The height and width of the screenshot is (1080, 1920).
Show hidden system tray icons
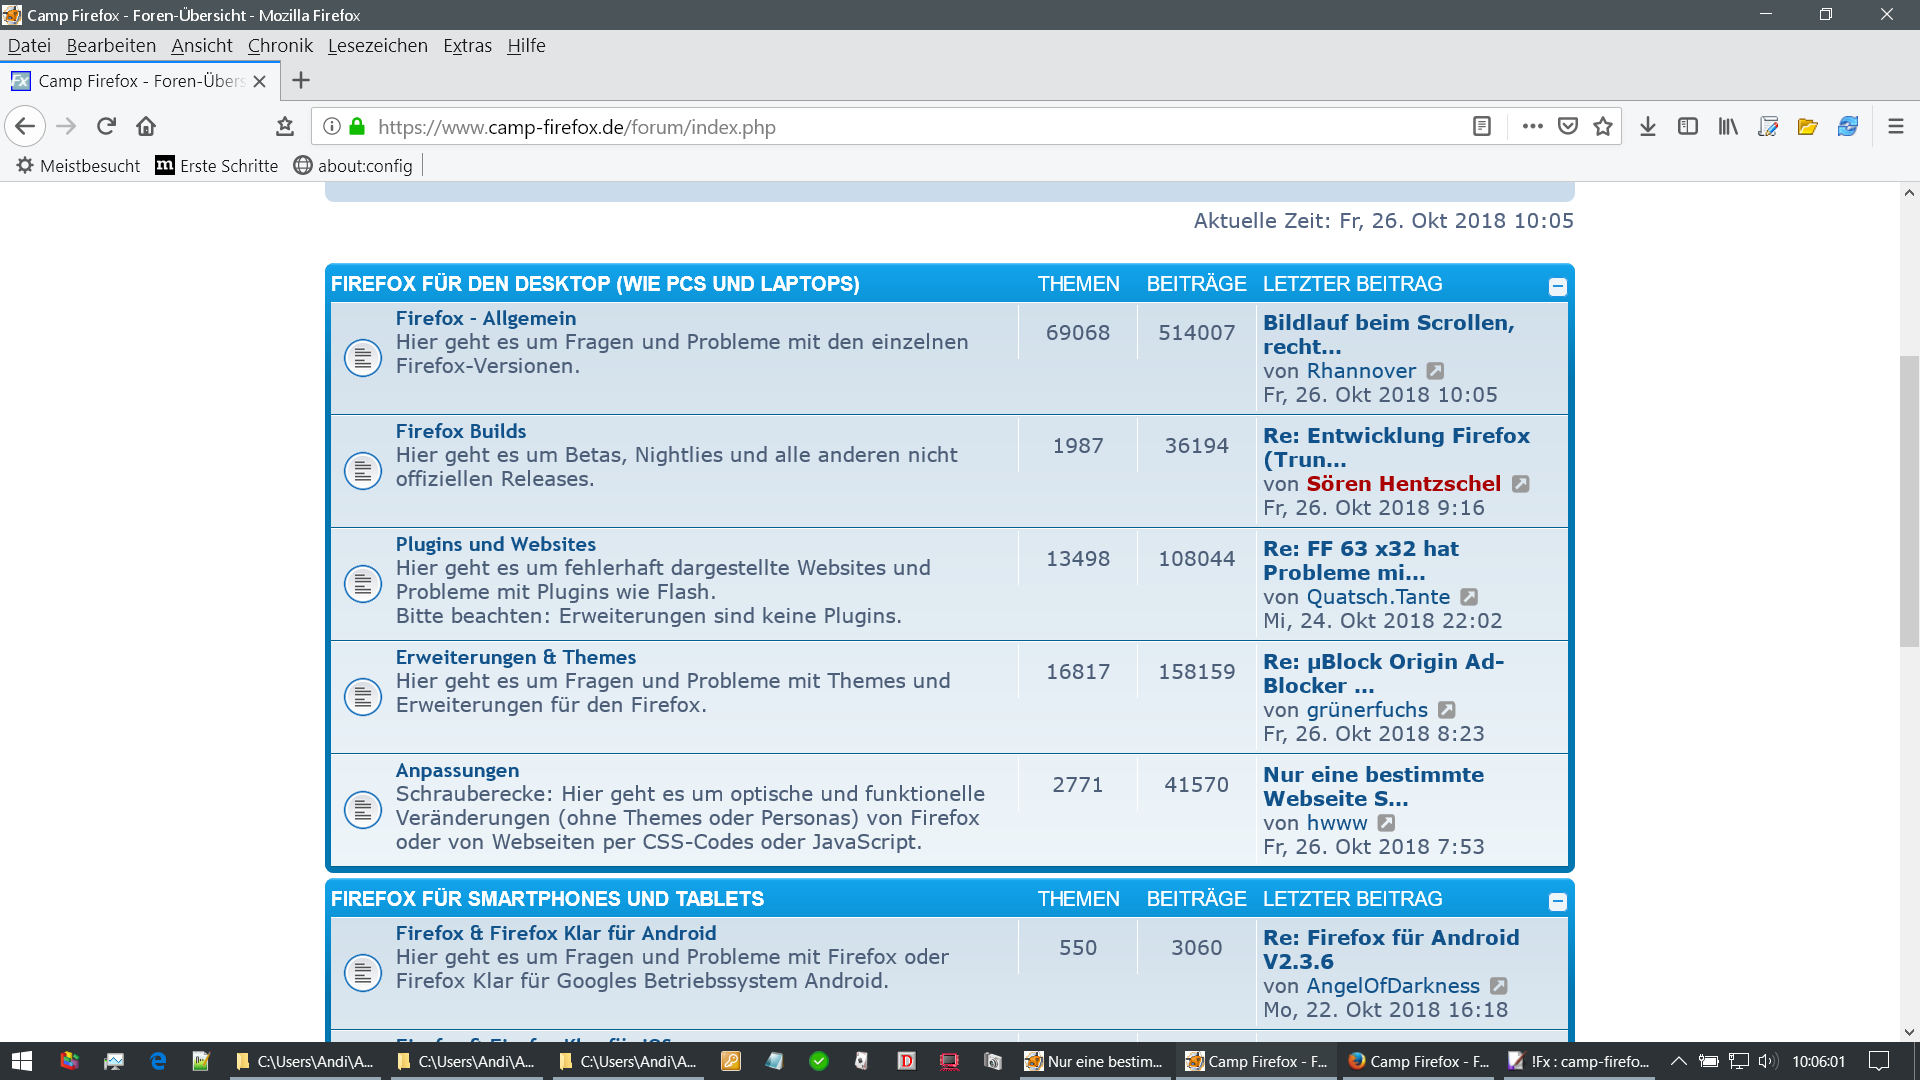pos(1679,1061)
